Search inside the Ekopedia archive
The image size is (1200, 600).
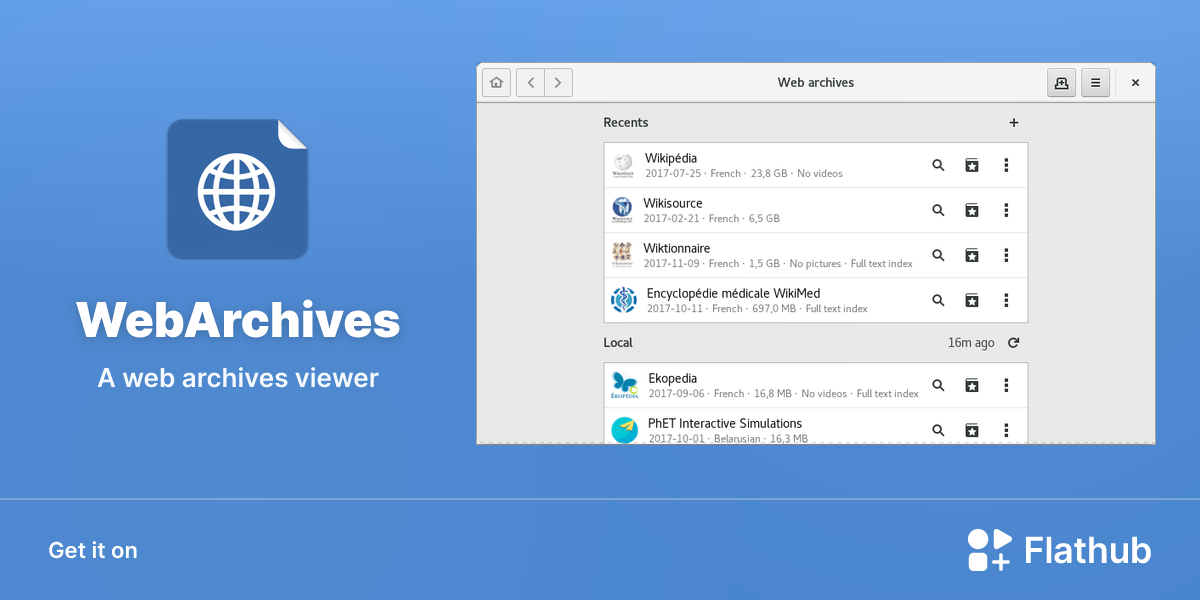(x=938, y=385)
